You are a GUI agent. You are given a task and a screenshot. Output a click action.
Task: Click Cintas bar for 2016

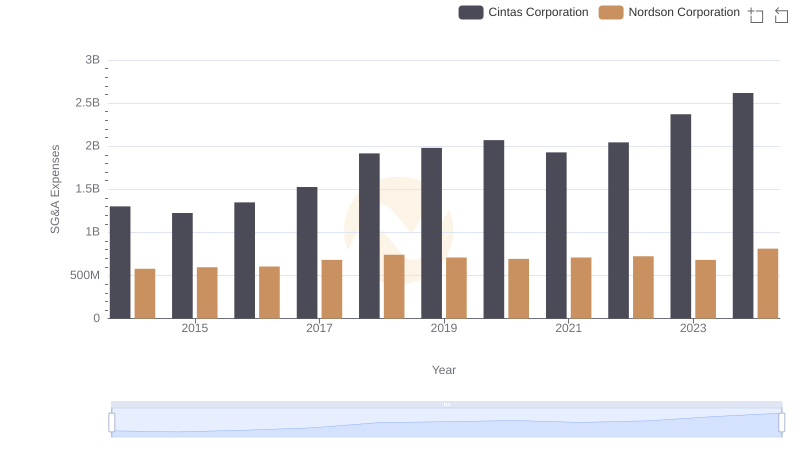coord(245,260)
